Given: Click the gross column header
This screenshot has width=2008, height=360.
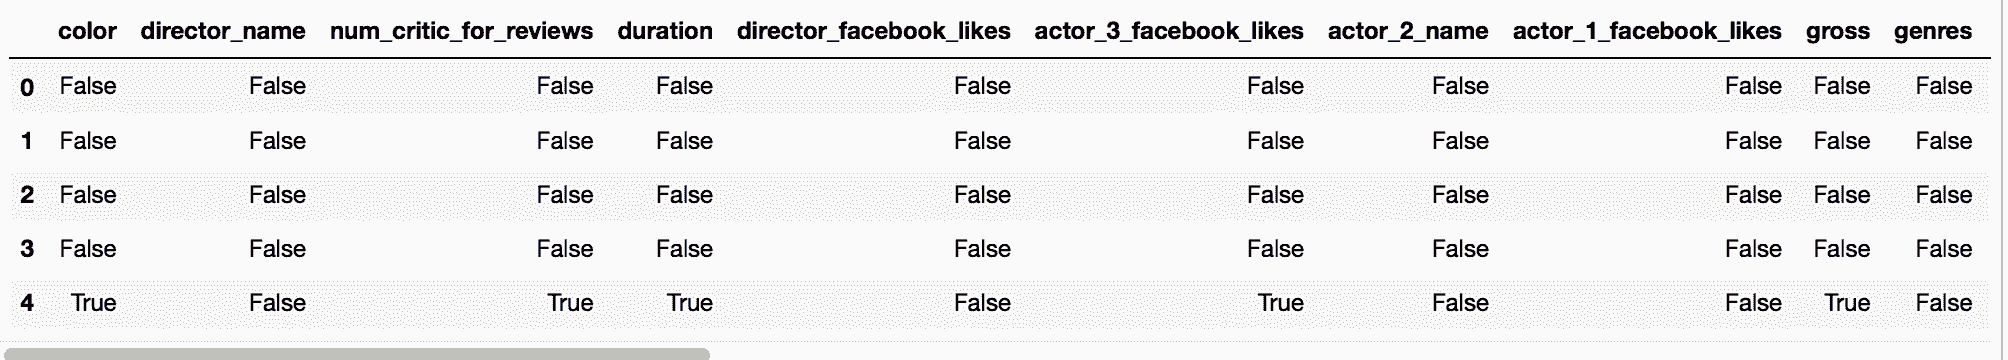Looking at the screenshot, I should [1838, 31].
